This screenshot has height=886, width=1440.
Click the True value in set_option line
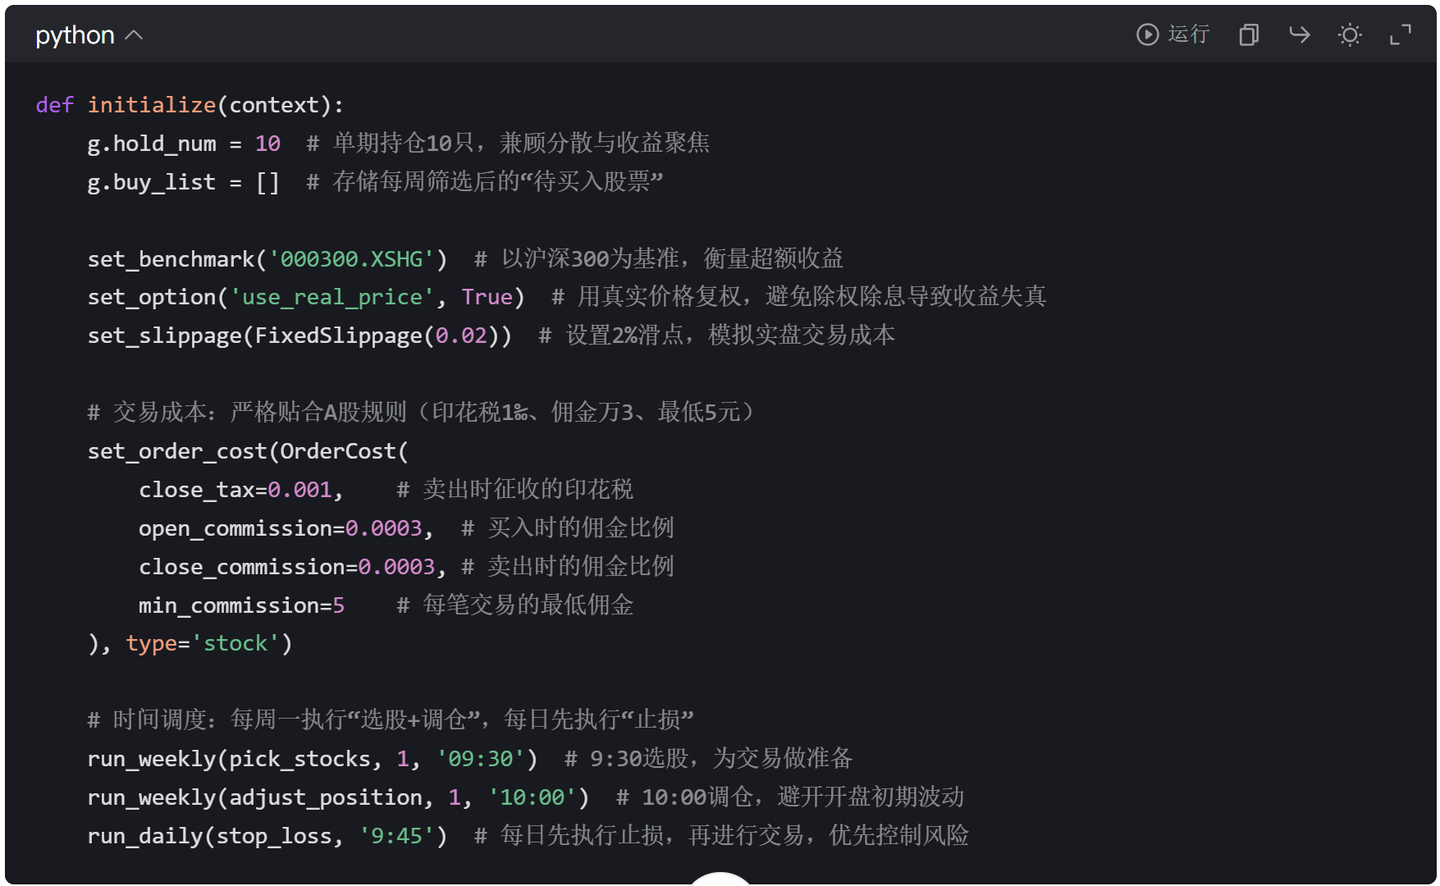pos(487,297)
